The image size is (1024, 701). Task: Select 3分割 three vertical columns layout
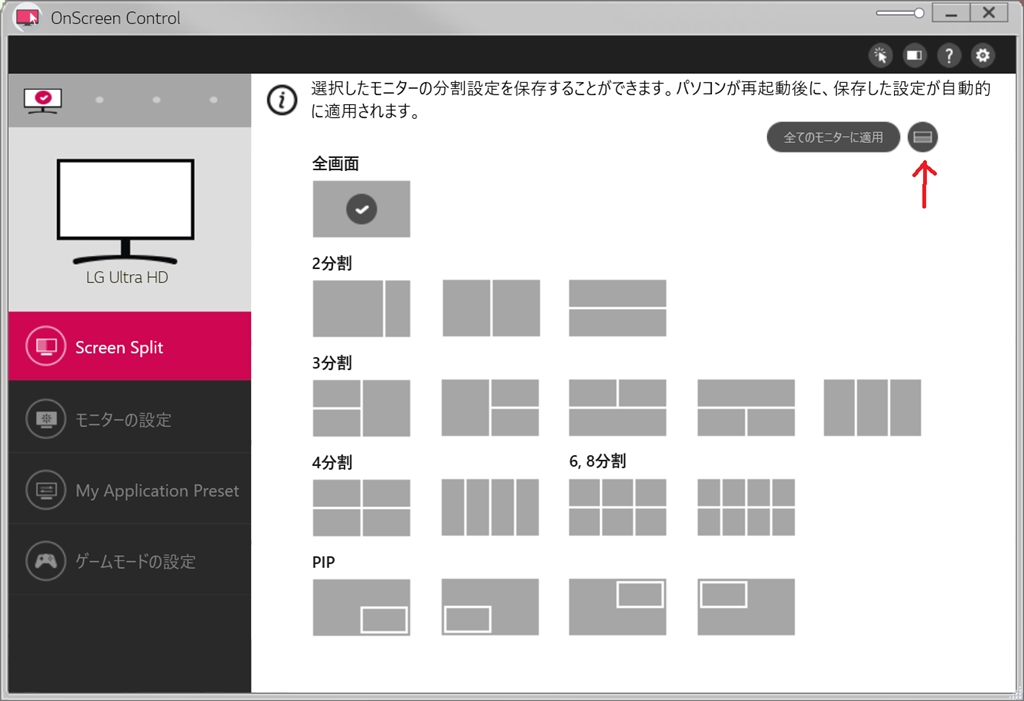click(x=872, y=408)
